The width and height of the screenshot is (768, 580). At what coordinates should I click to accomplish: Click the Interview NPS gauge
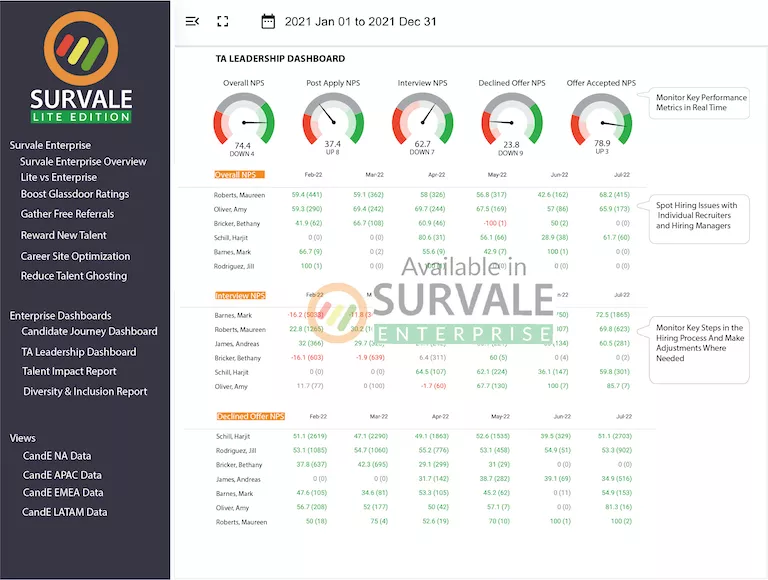click(x=422, y=122)
